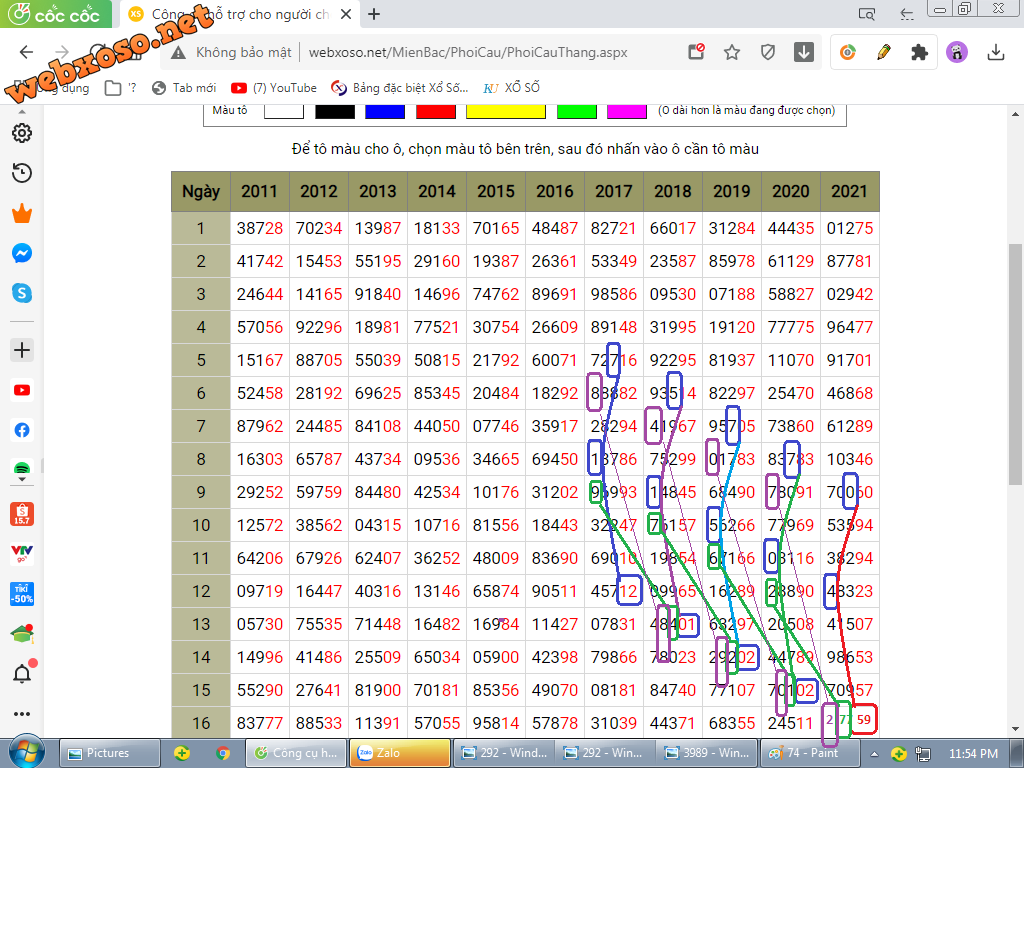1036x952 pixels.
Task: Open the extensions puzzle icon
Action: tap(919, 52)
